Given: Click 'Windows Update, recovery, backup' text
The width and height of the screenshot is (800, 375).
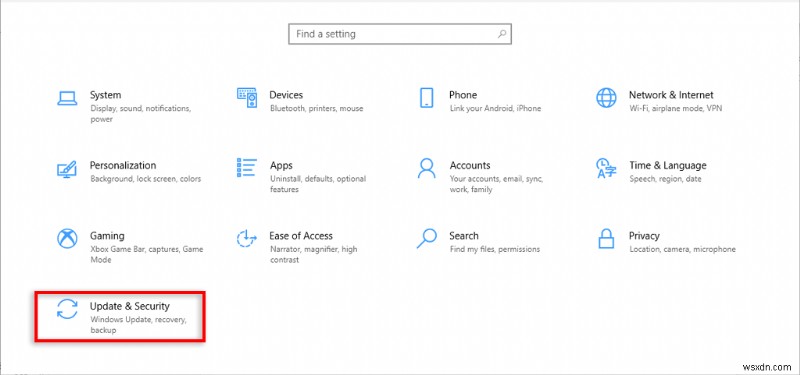Looking at the screenshot, I should tap(139, 325).
